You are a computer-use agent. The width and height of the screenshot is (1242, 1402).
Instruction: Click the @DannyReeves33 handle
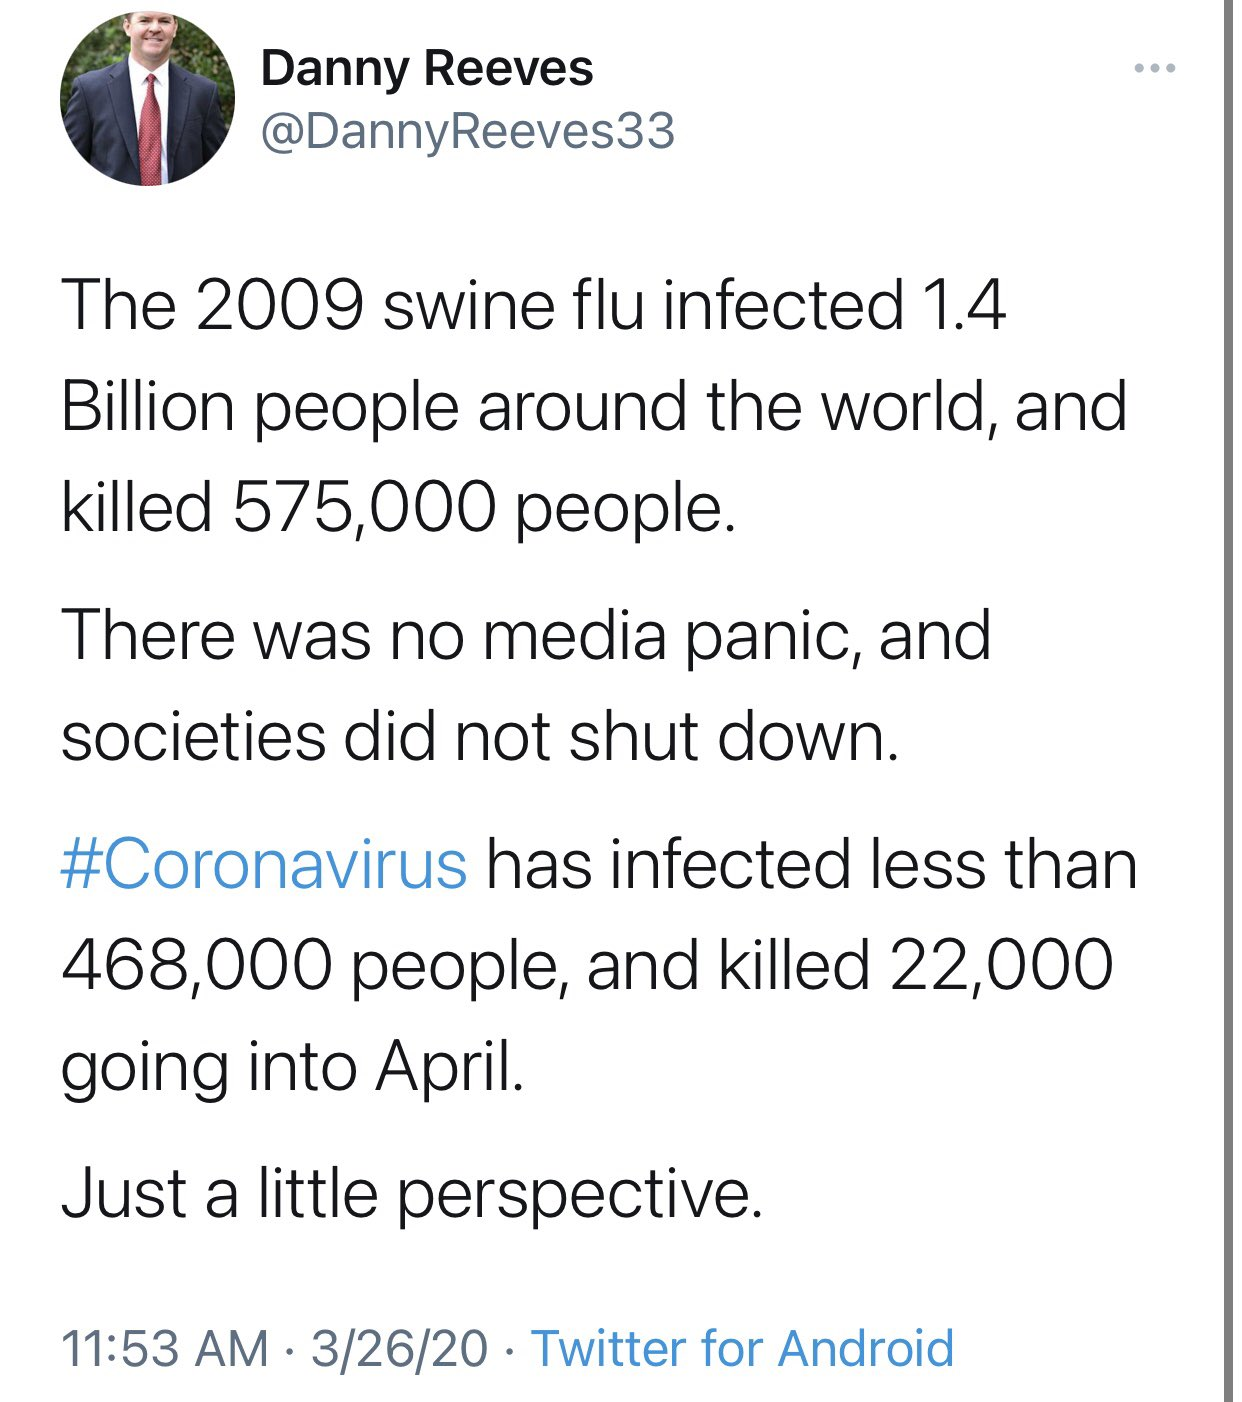[x=467, y=131]
